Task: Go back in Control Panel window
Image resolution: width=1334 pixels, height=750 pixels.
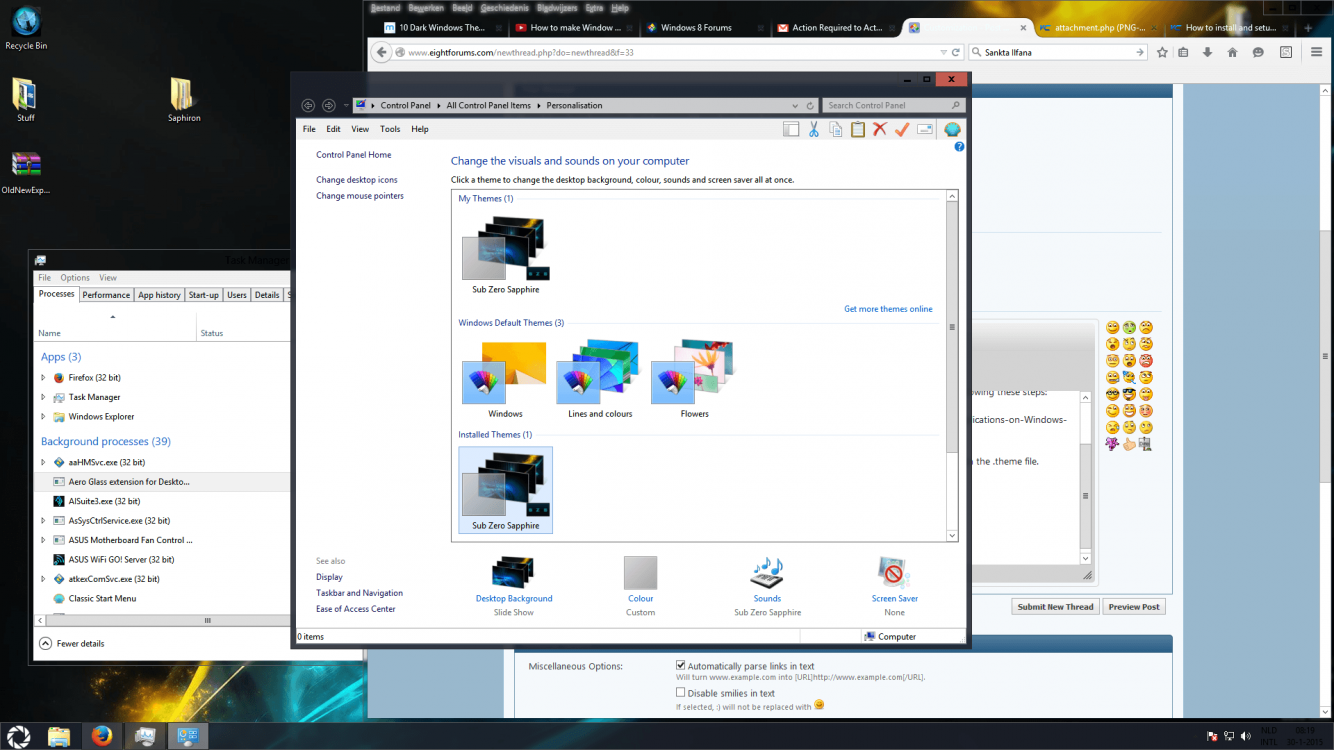Action: pyautogui.click(x=308, y=105)
